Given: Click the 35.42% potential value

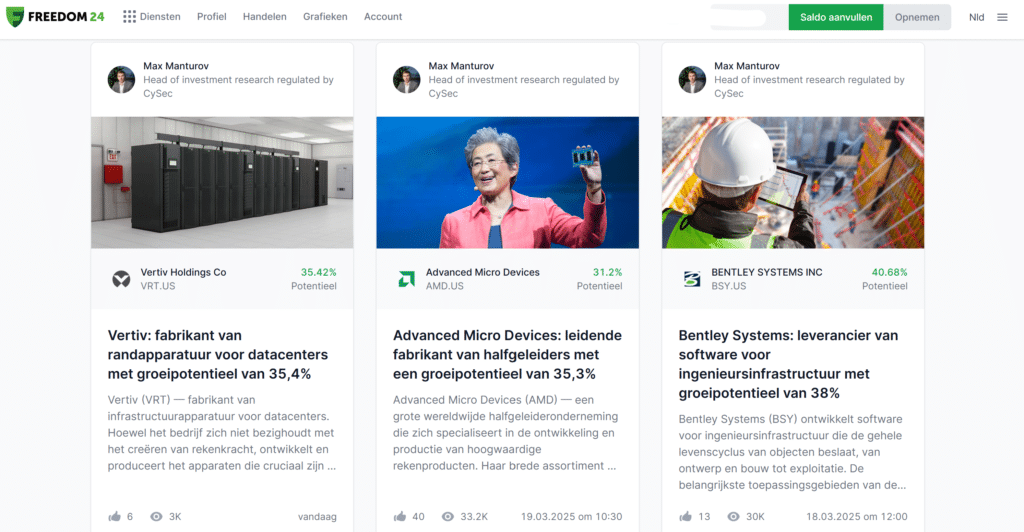Looking at the screenshot, I should (x=319, y=272).
